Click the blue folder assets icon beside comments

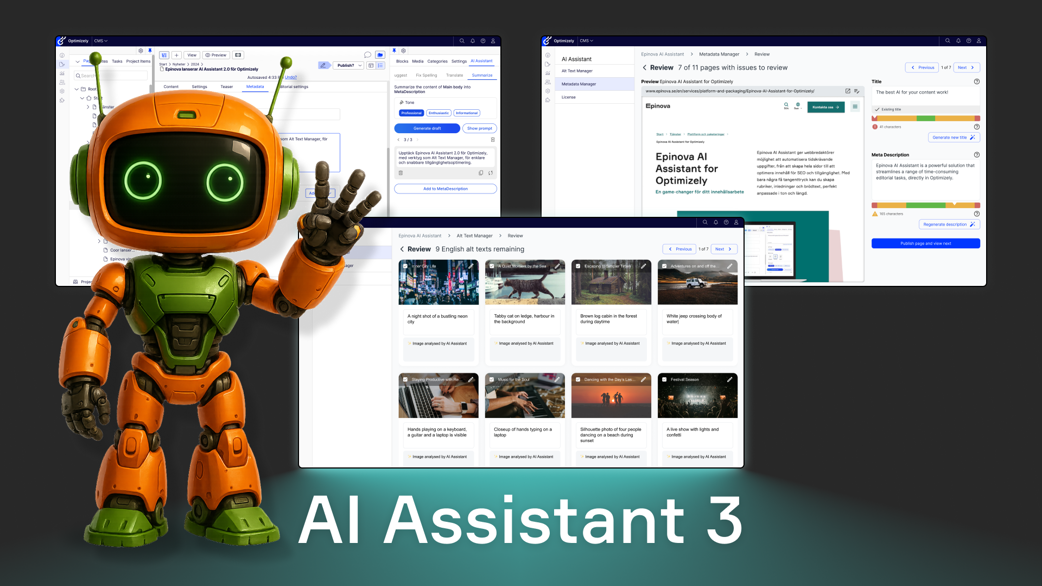380,55
